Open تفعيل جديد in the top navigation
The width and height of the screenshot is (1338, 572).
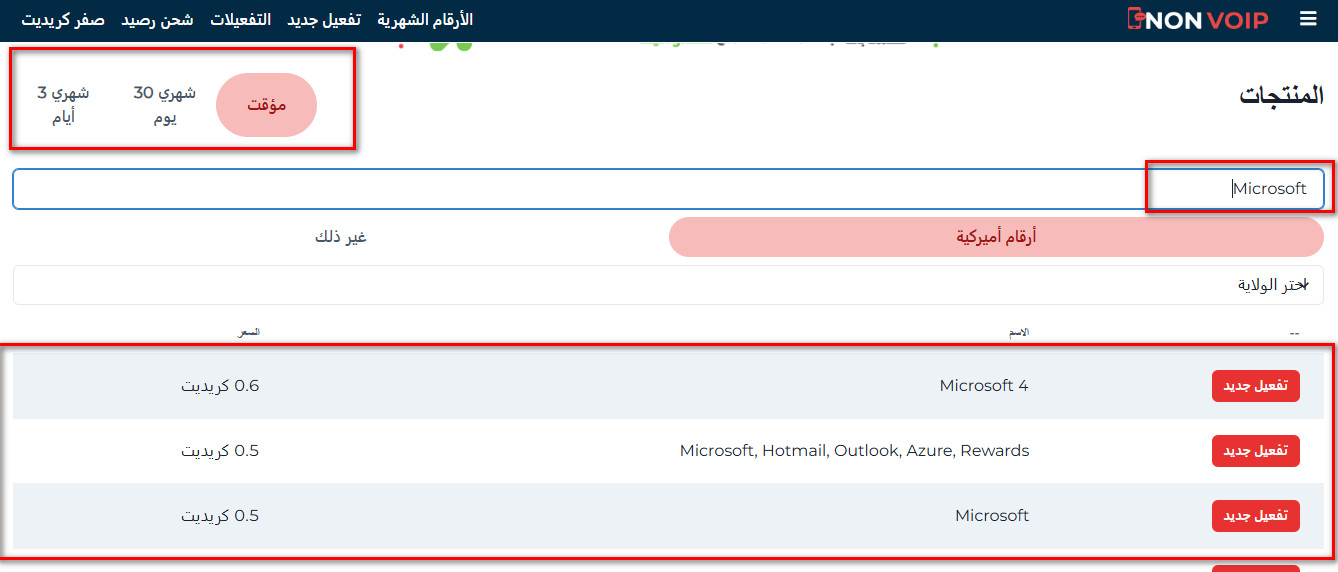(x=324, y=19)
